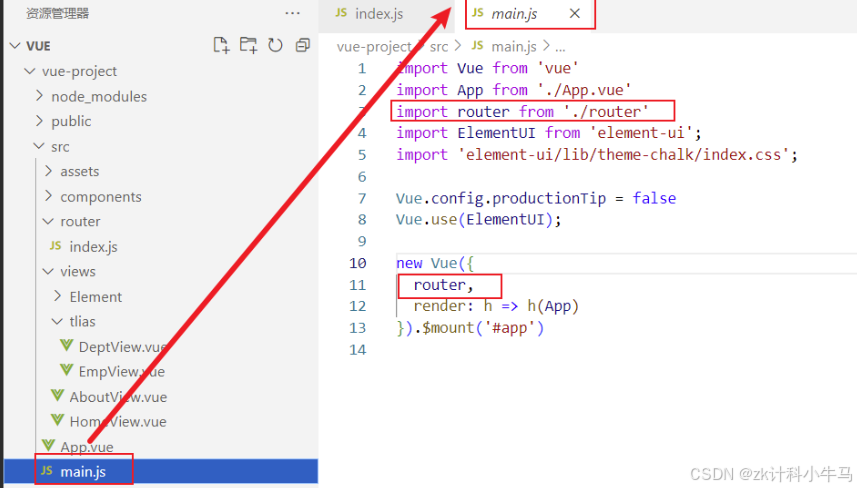Place cursor on 'import router from' line
The height and width of the screenshot is (489, 857).
[x=523, y=111]
